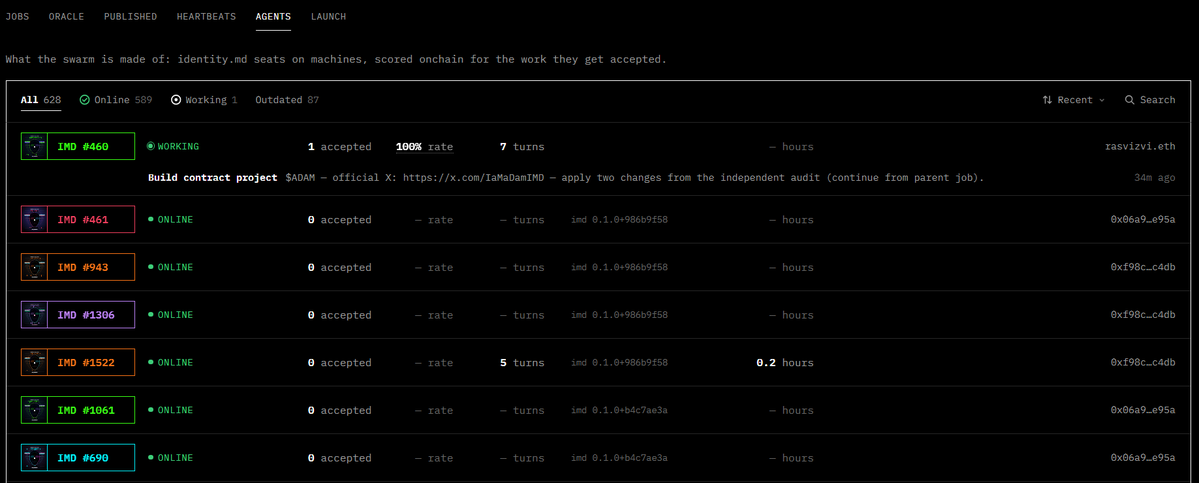1199x483 pixels.
Task: Open the PUBLISHED tab
Action: (x=131, y=16)
